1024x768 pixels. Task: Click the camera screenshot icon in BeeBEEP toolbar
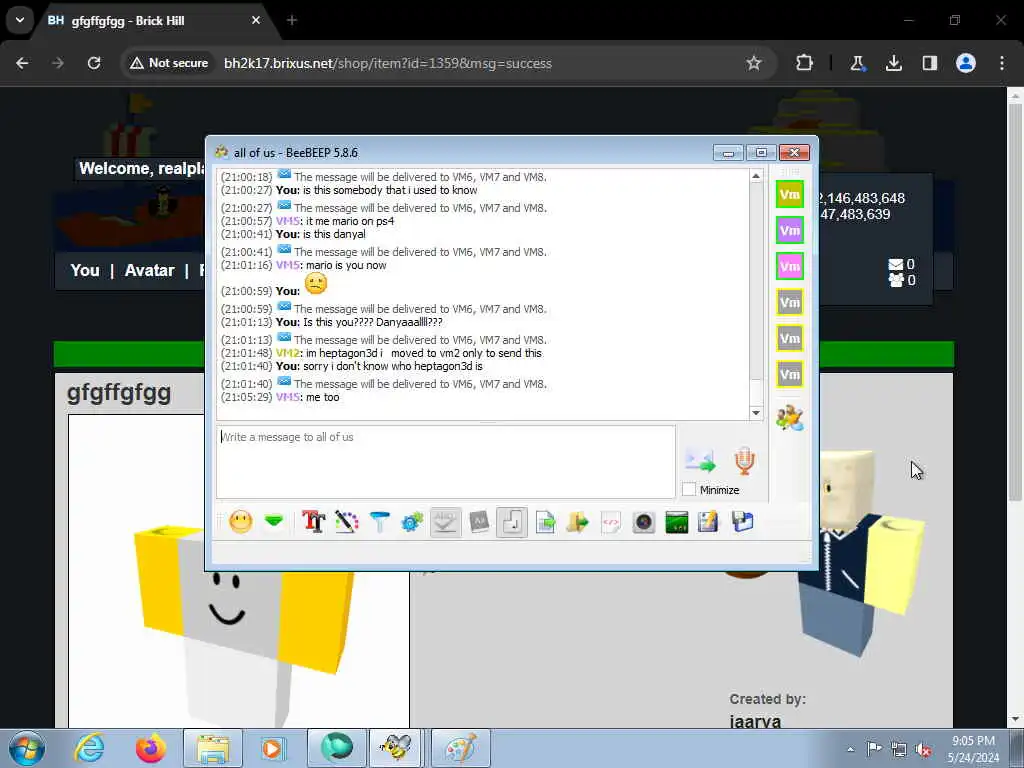point(643,522)
